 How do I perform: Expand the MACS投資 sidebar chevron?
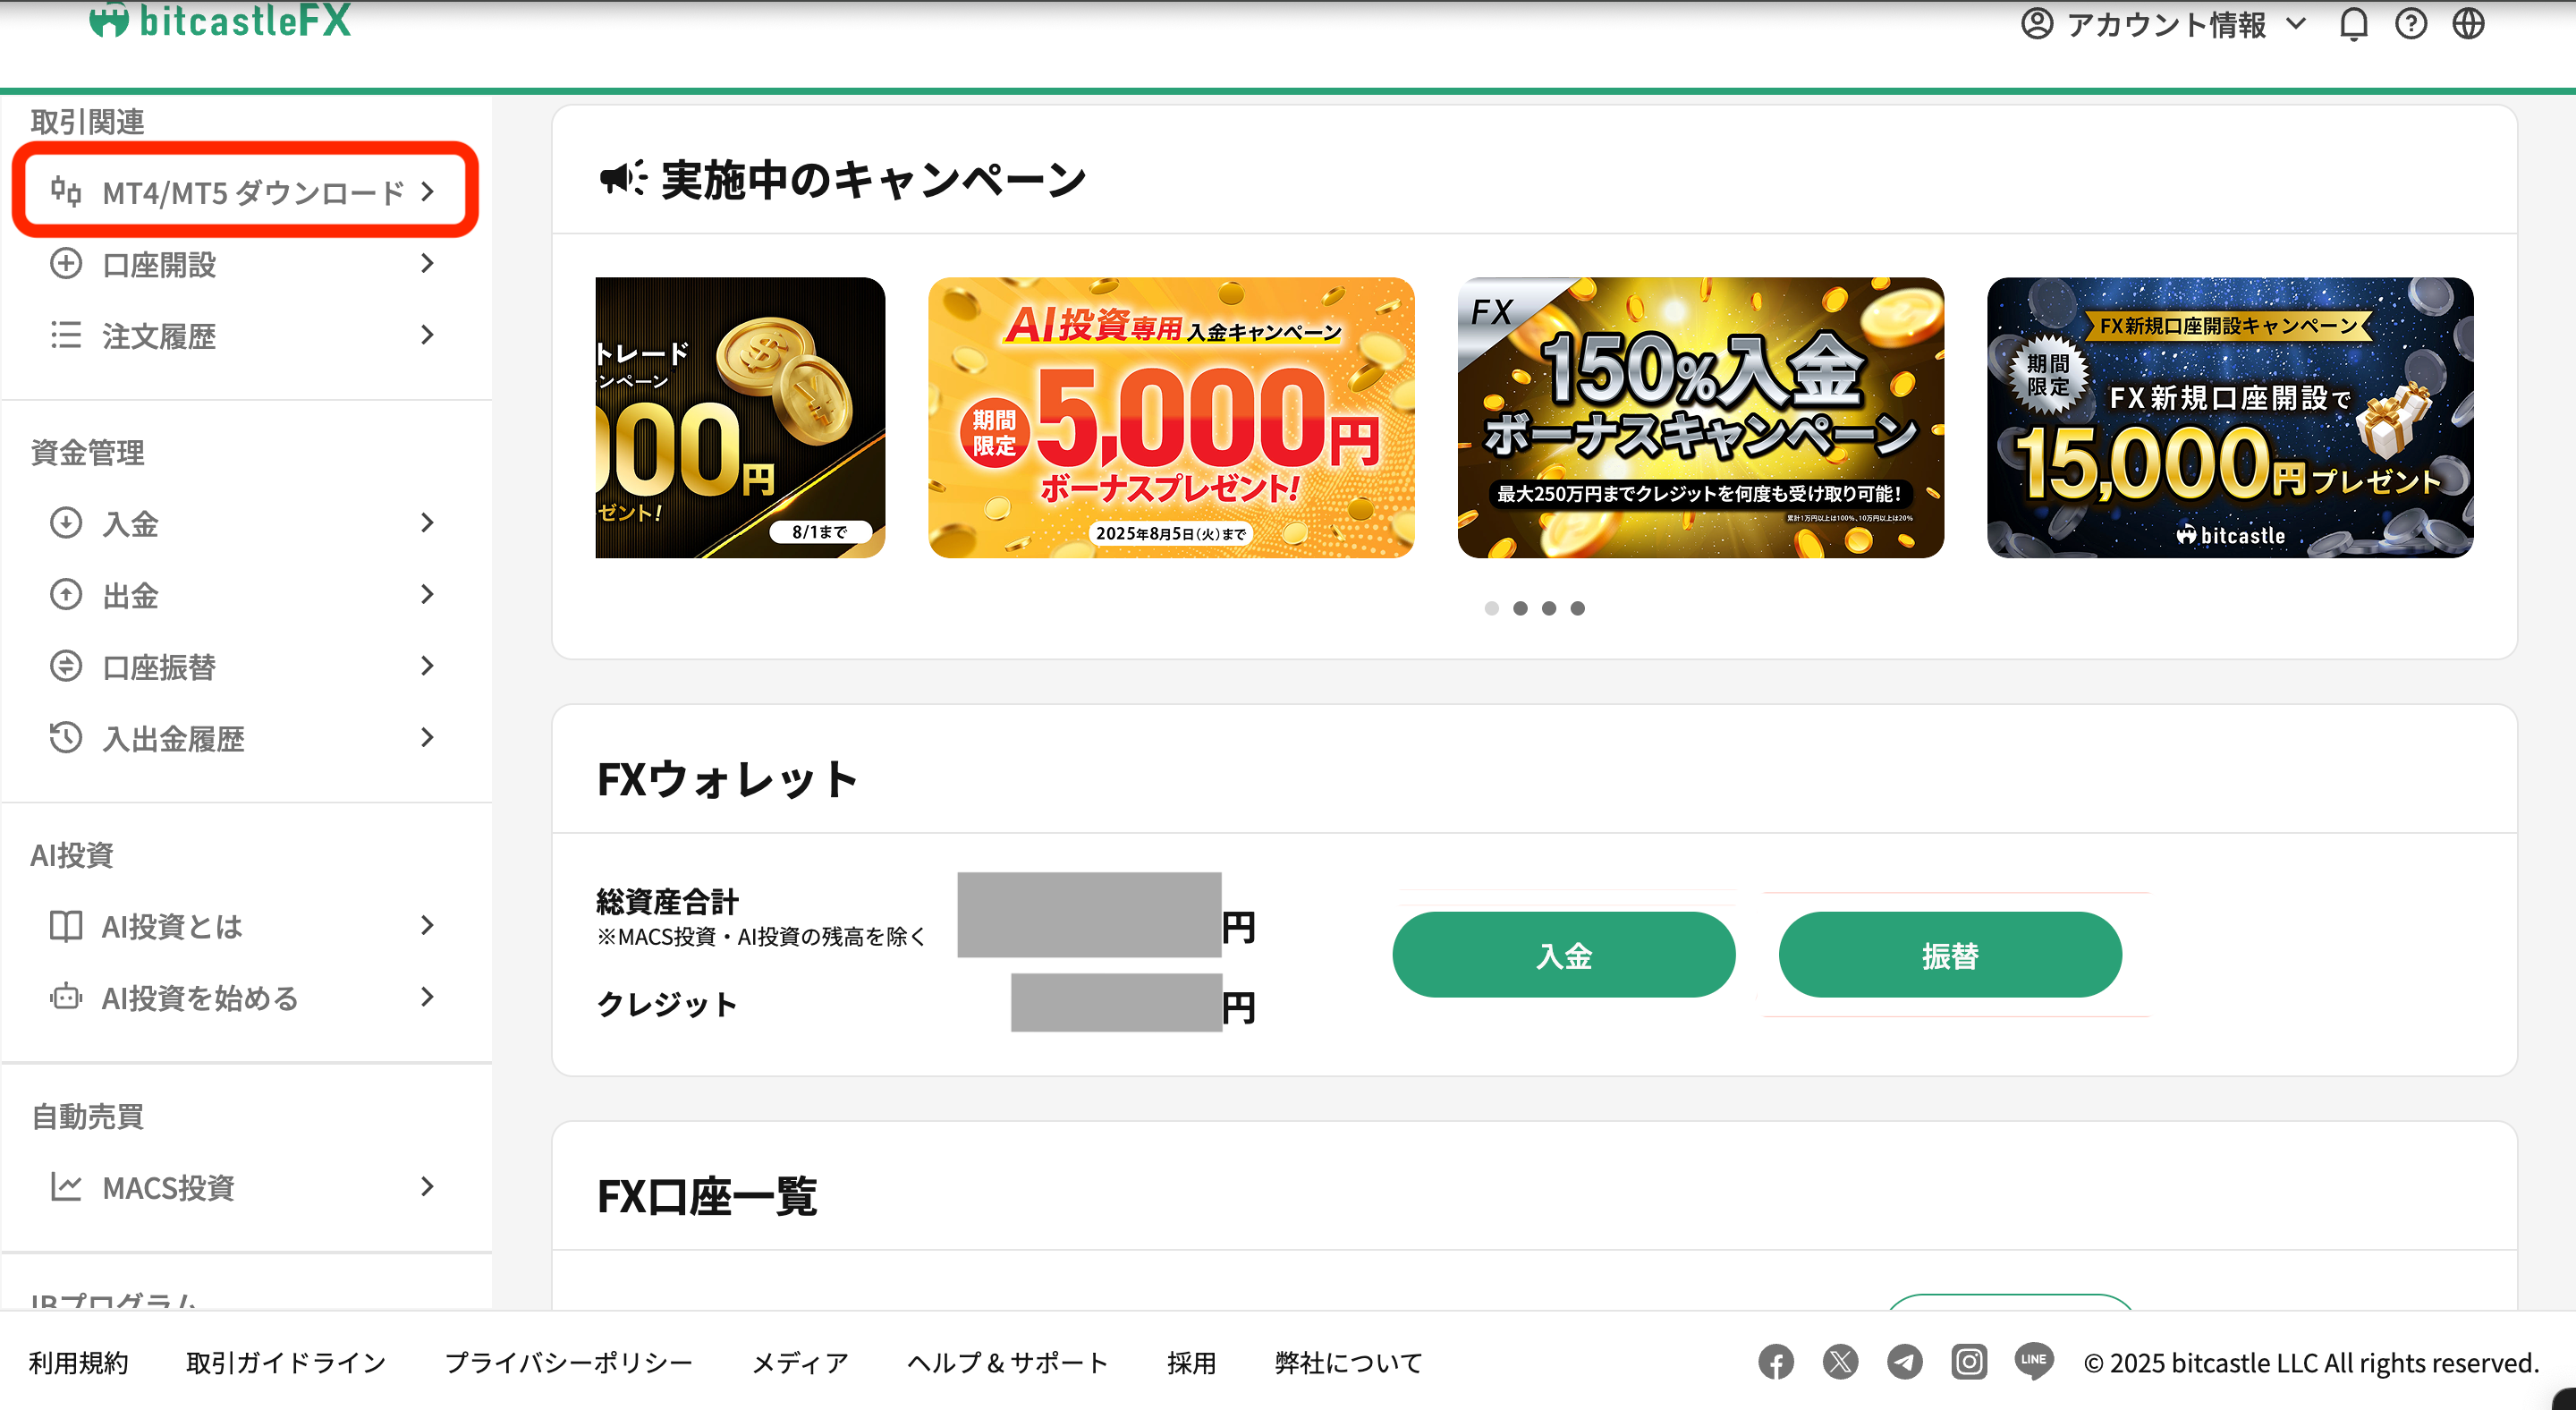(427, 1187)
